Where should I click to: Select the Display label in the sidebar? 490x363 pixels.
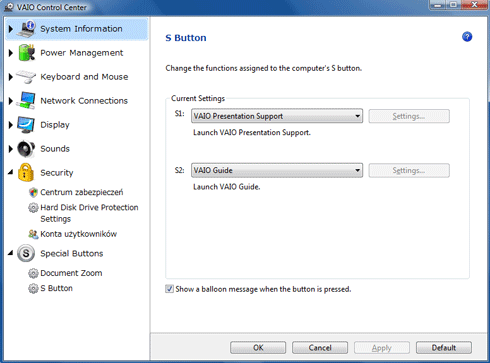click(55, 125)
